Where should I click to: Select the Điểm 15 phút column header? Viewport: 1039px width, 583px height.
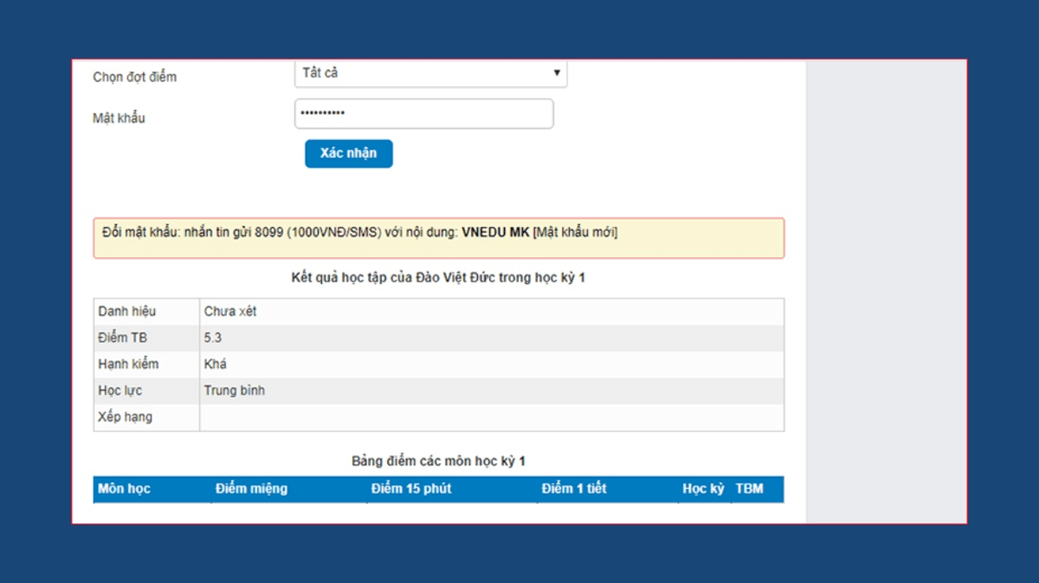410,489
